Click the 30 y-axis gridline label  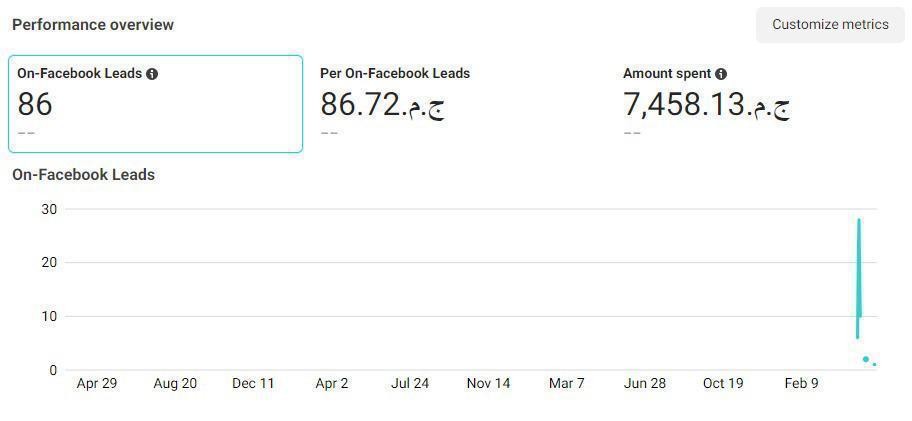coord(49,209)
